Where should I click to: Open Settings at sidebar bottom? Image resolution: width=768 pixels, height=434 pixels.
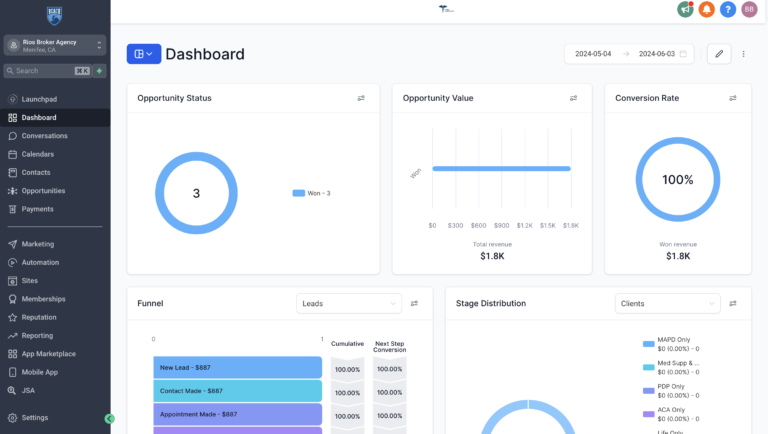tap(34, 417)
